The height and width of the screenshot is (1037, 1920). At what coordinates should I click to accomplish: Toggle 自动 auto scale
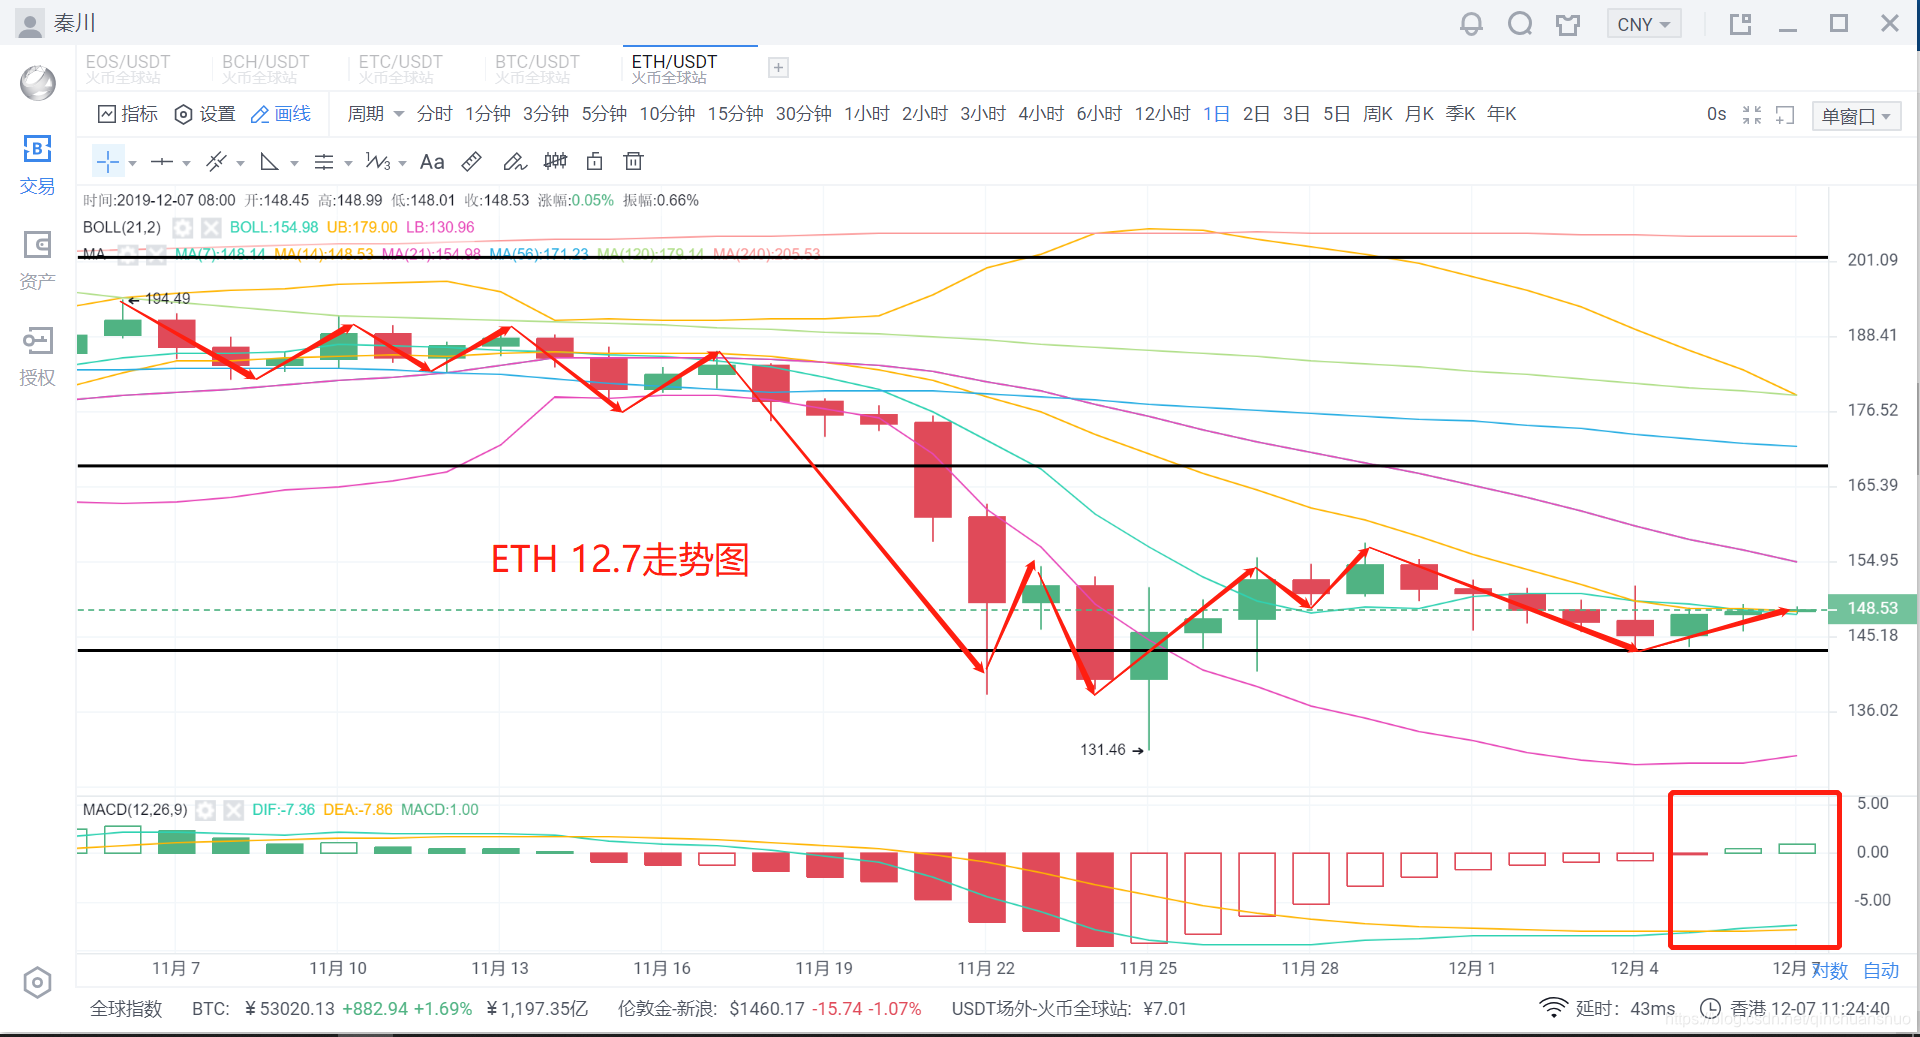tap(1881, 970)
